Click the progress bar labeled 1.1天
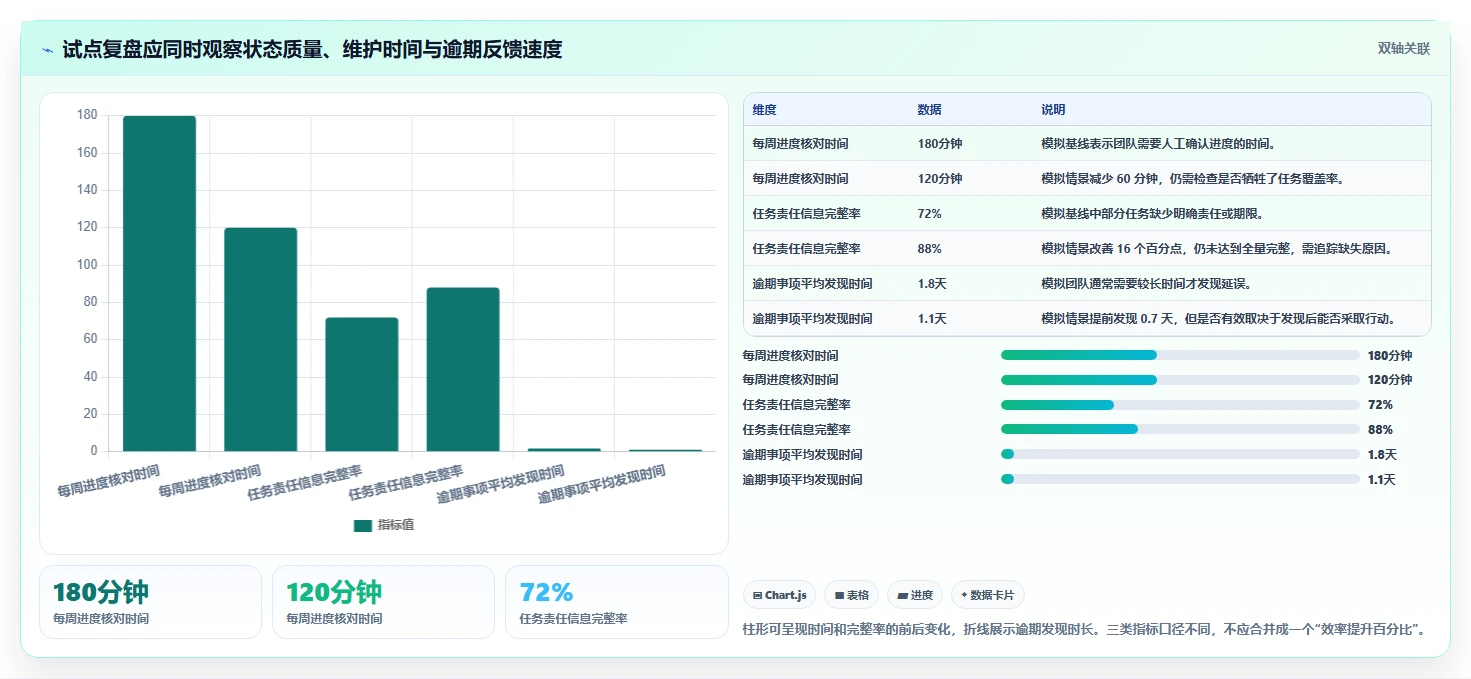Viewport: 1471px width, 679px height. coord(1180,479)
